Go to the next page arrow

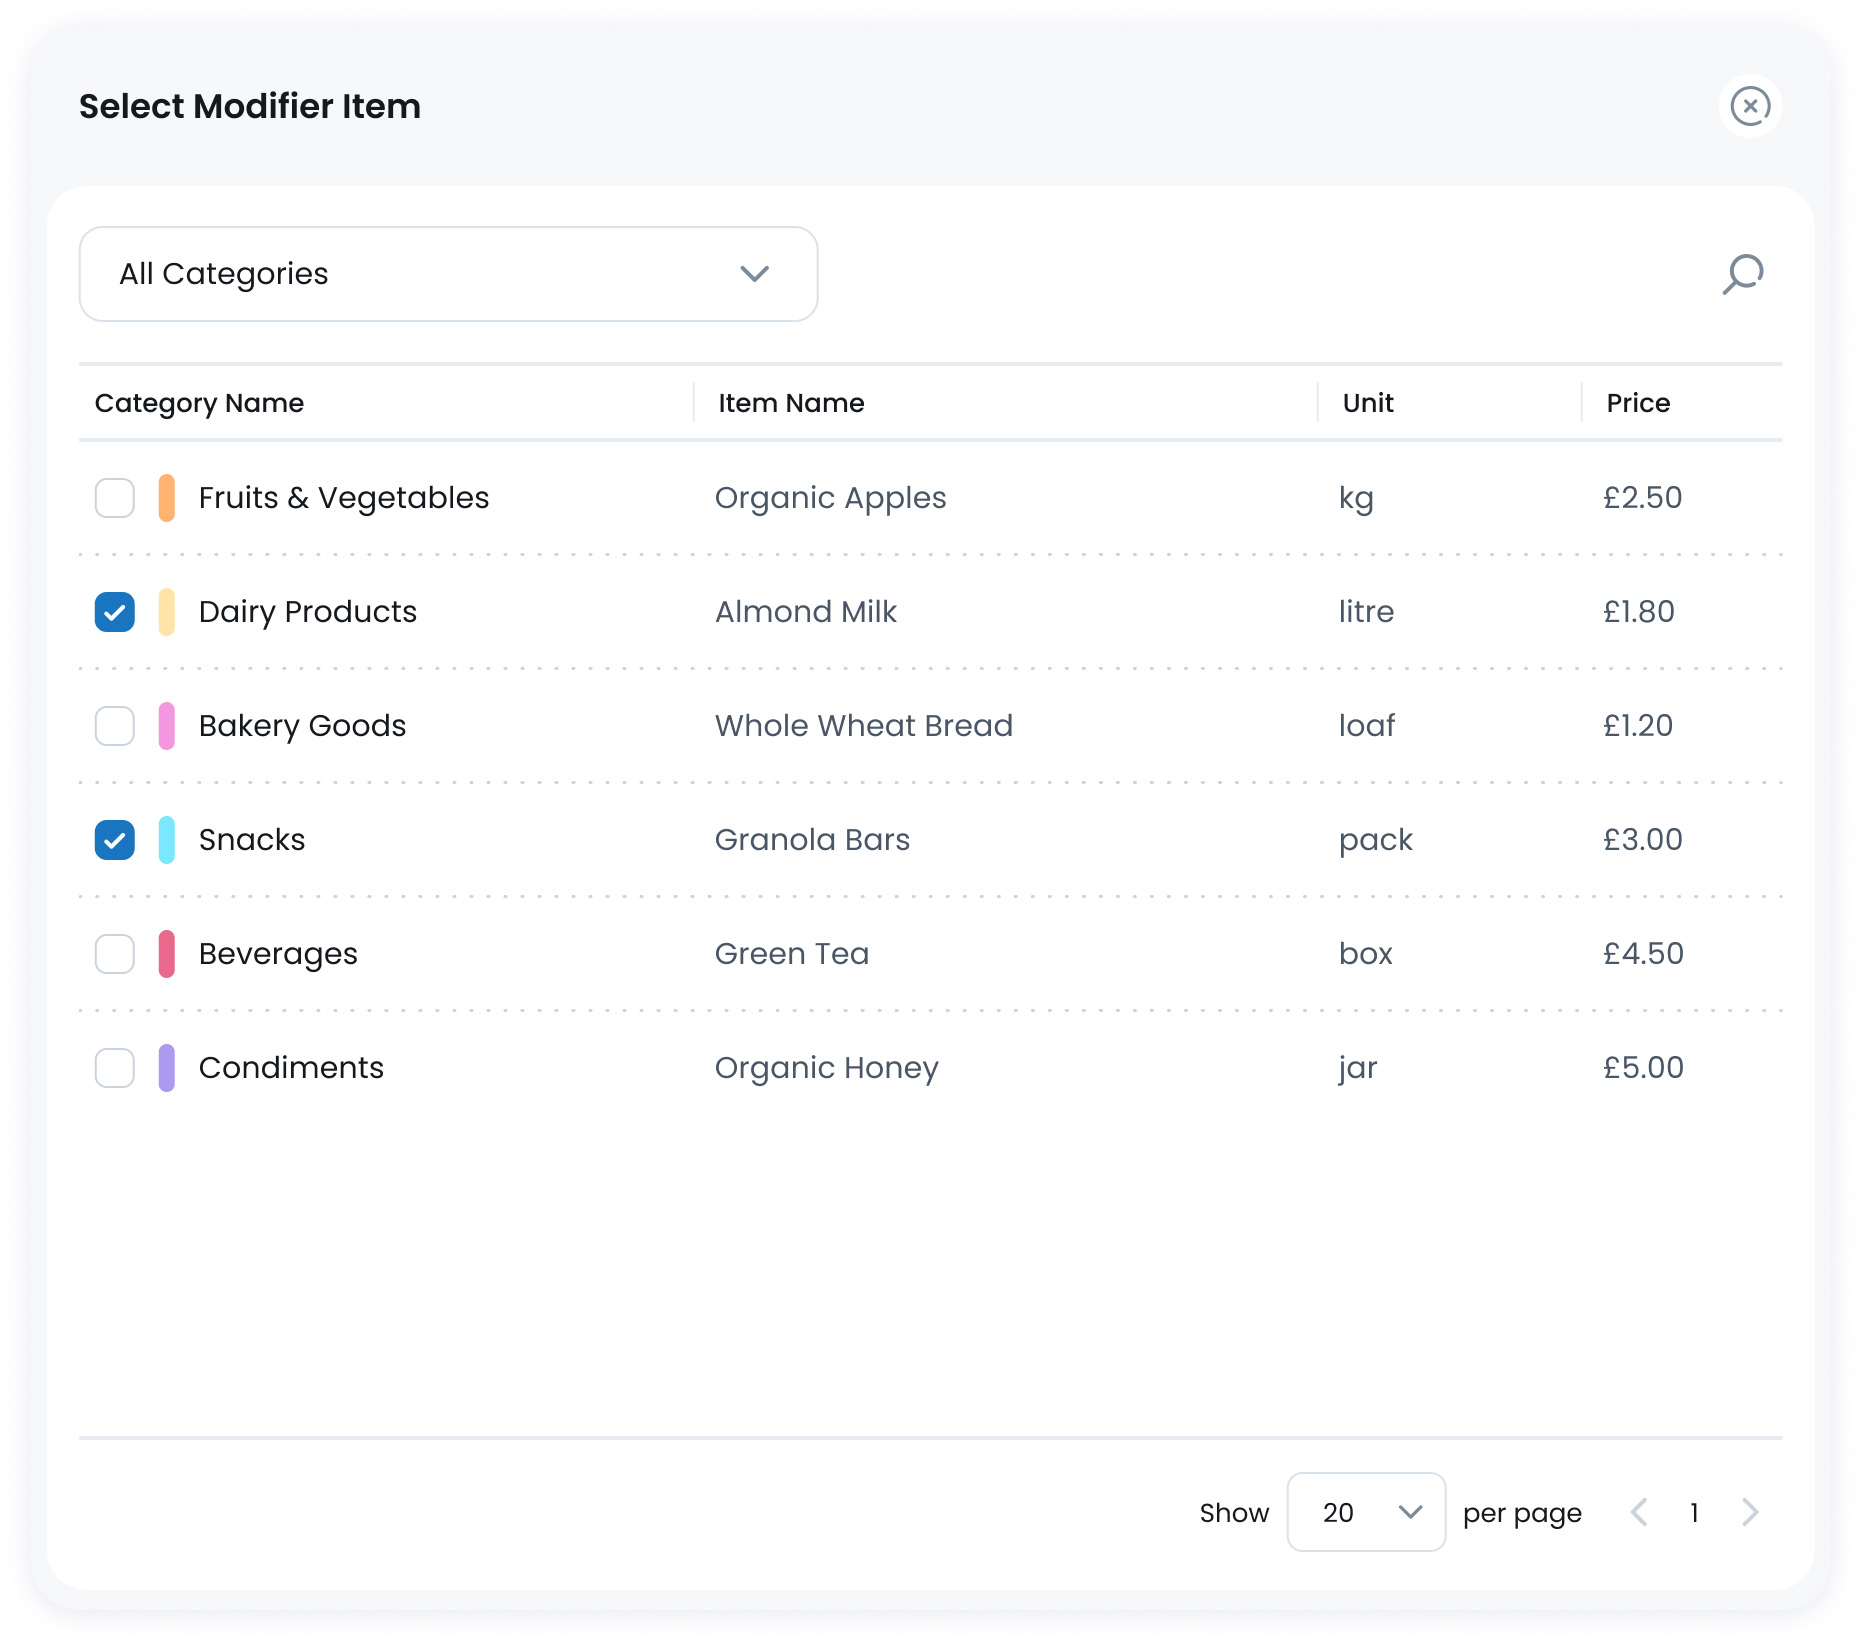coord(1749,1512)
